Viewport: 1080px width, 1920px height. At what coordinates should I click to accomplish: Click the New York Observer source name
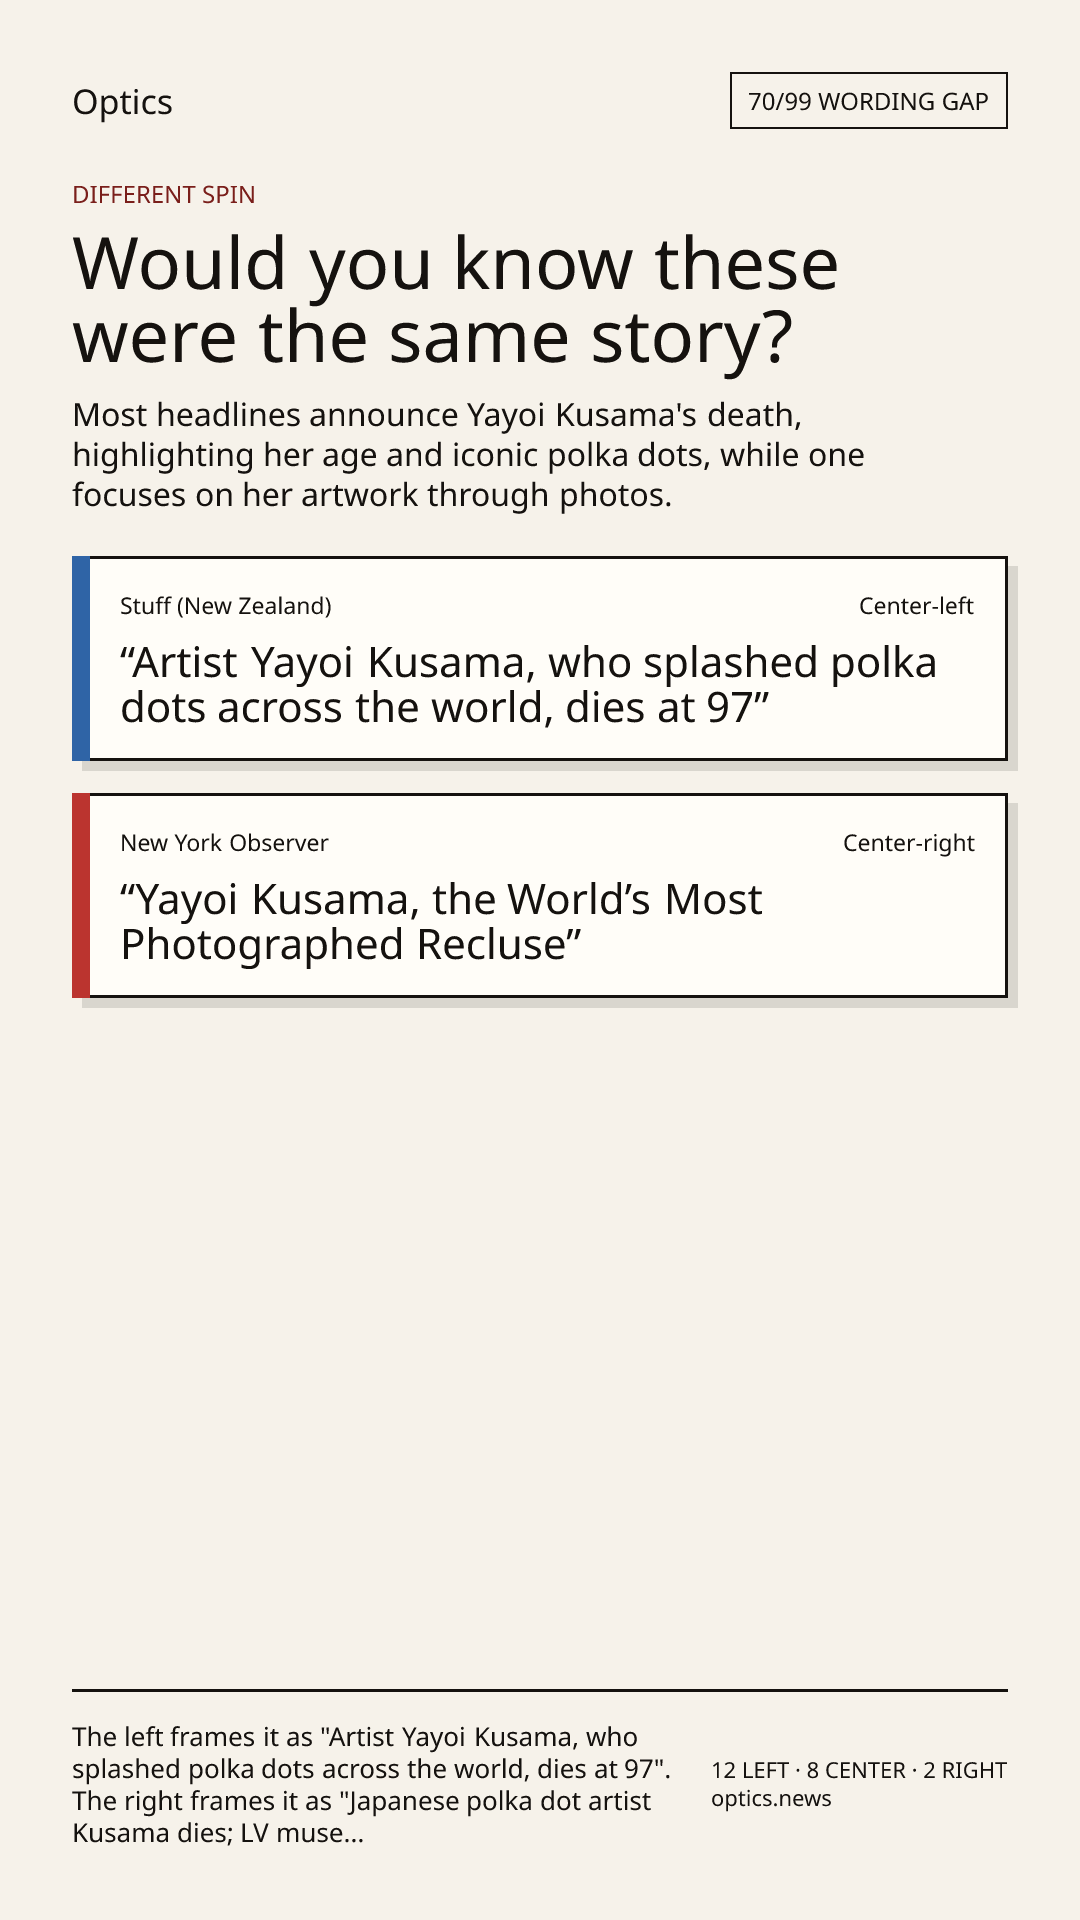click(x=224, y=843)
